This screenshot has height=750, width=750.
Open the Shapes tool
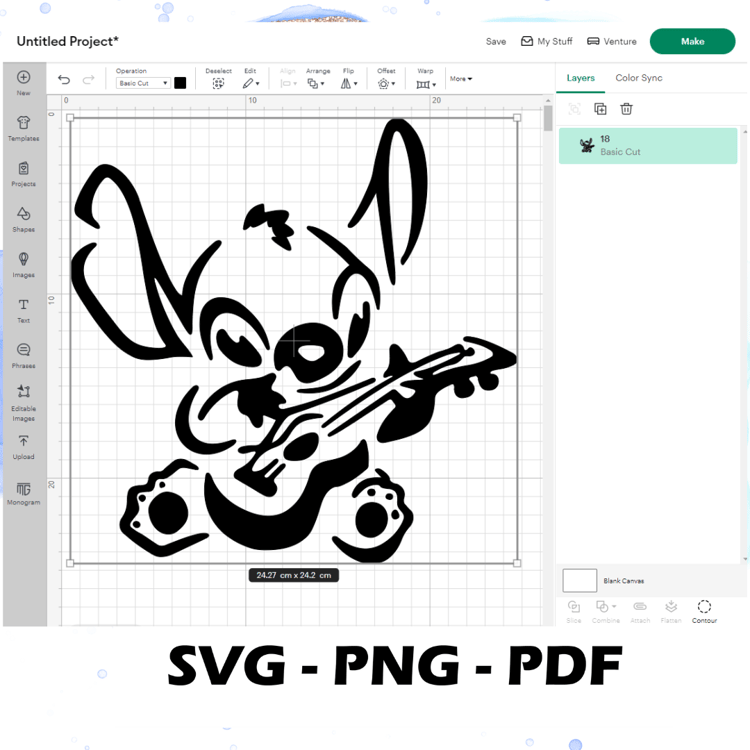point(23,219)
